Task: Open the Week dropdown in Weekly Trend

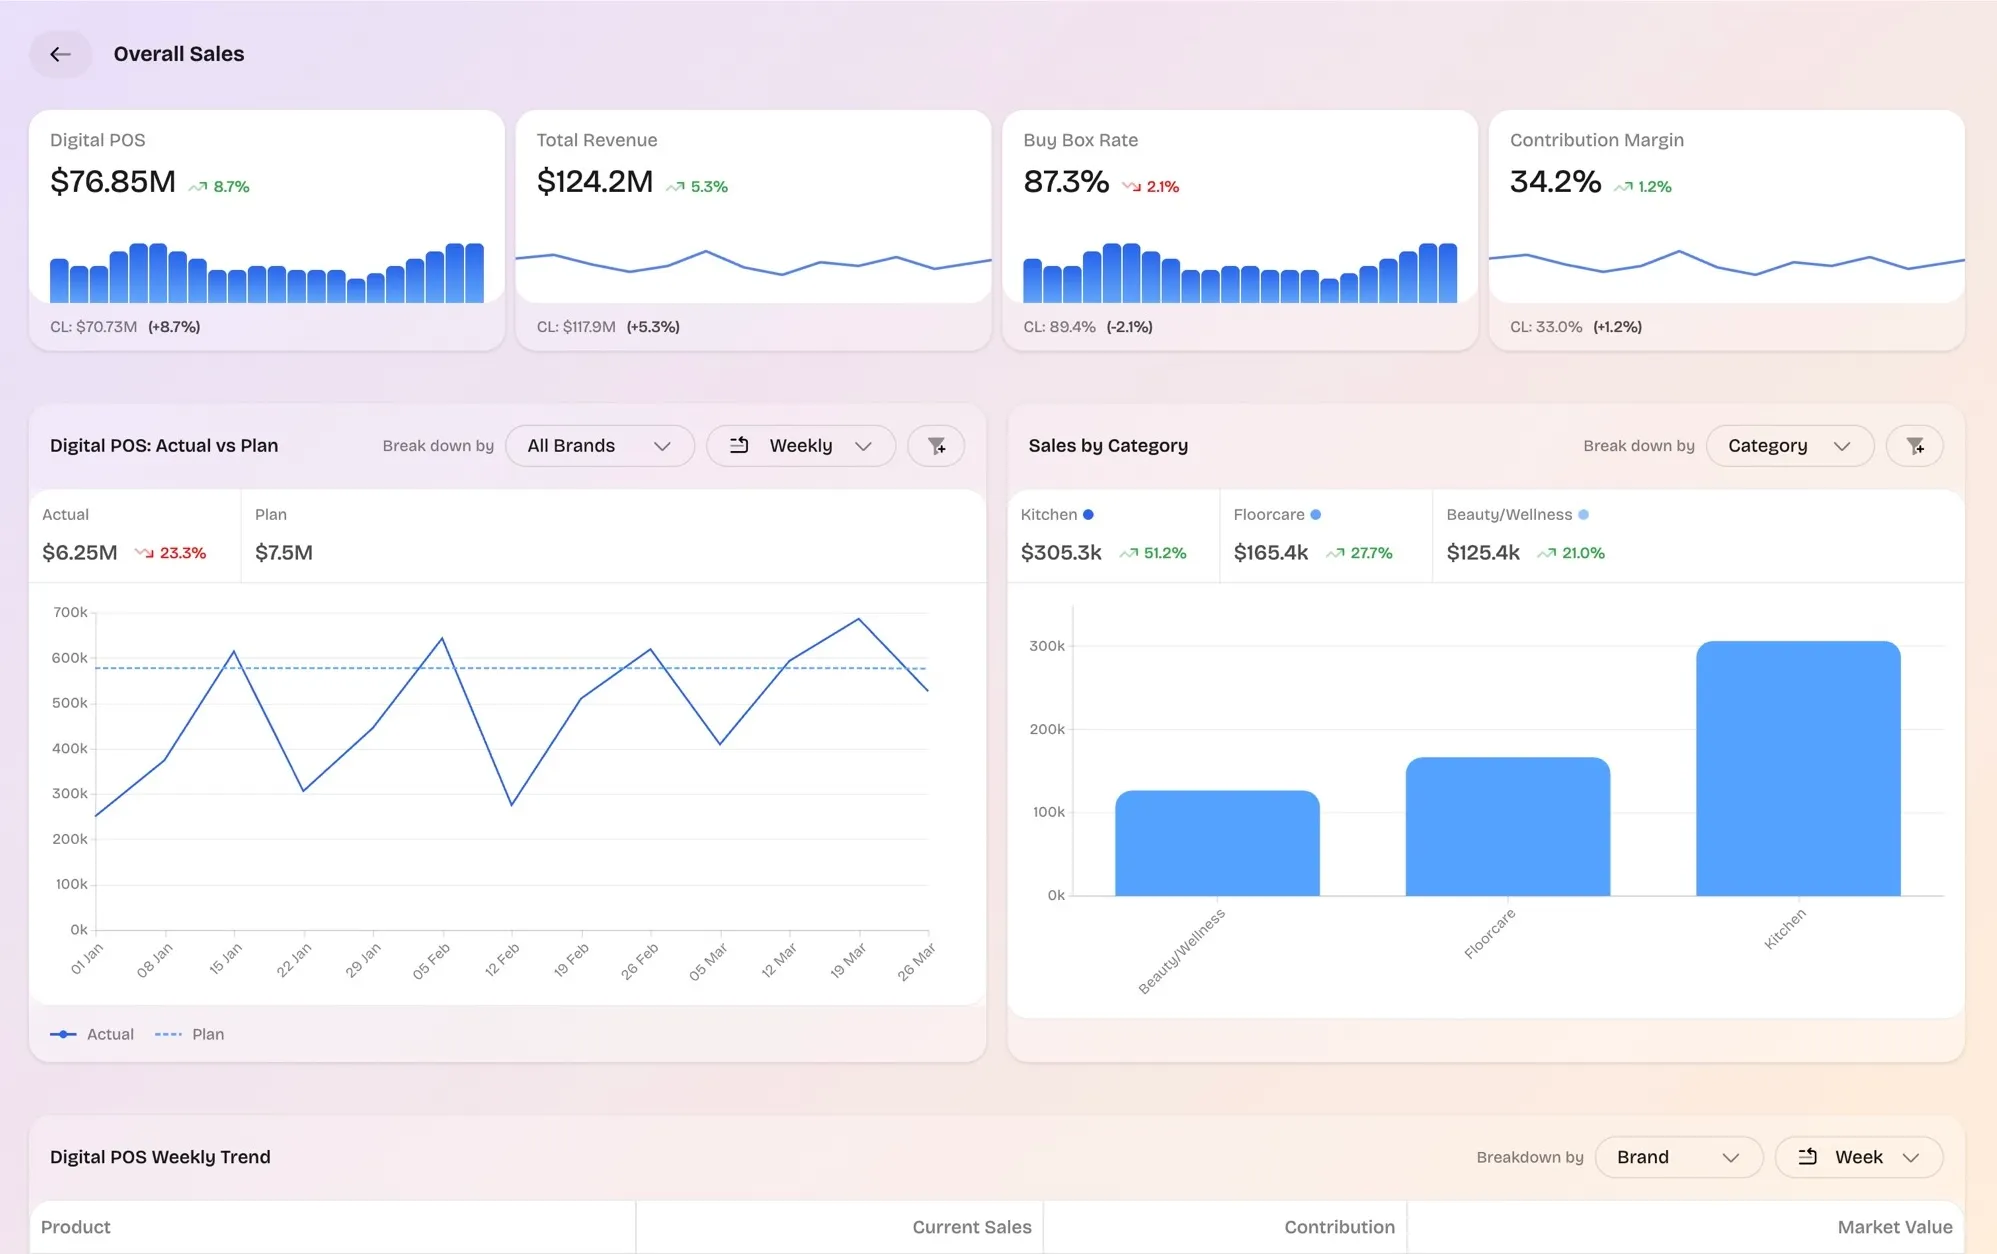Action: (x=1859, y=1157)
